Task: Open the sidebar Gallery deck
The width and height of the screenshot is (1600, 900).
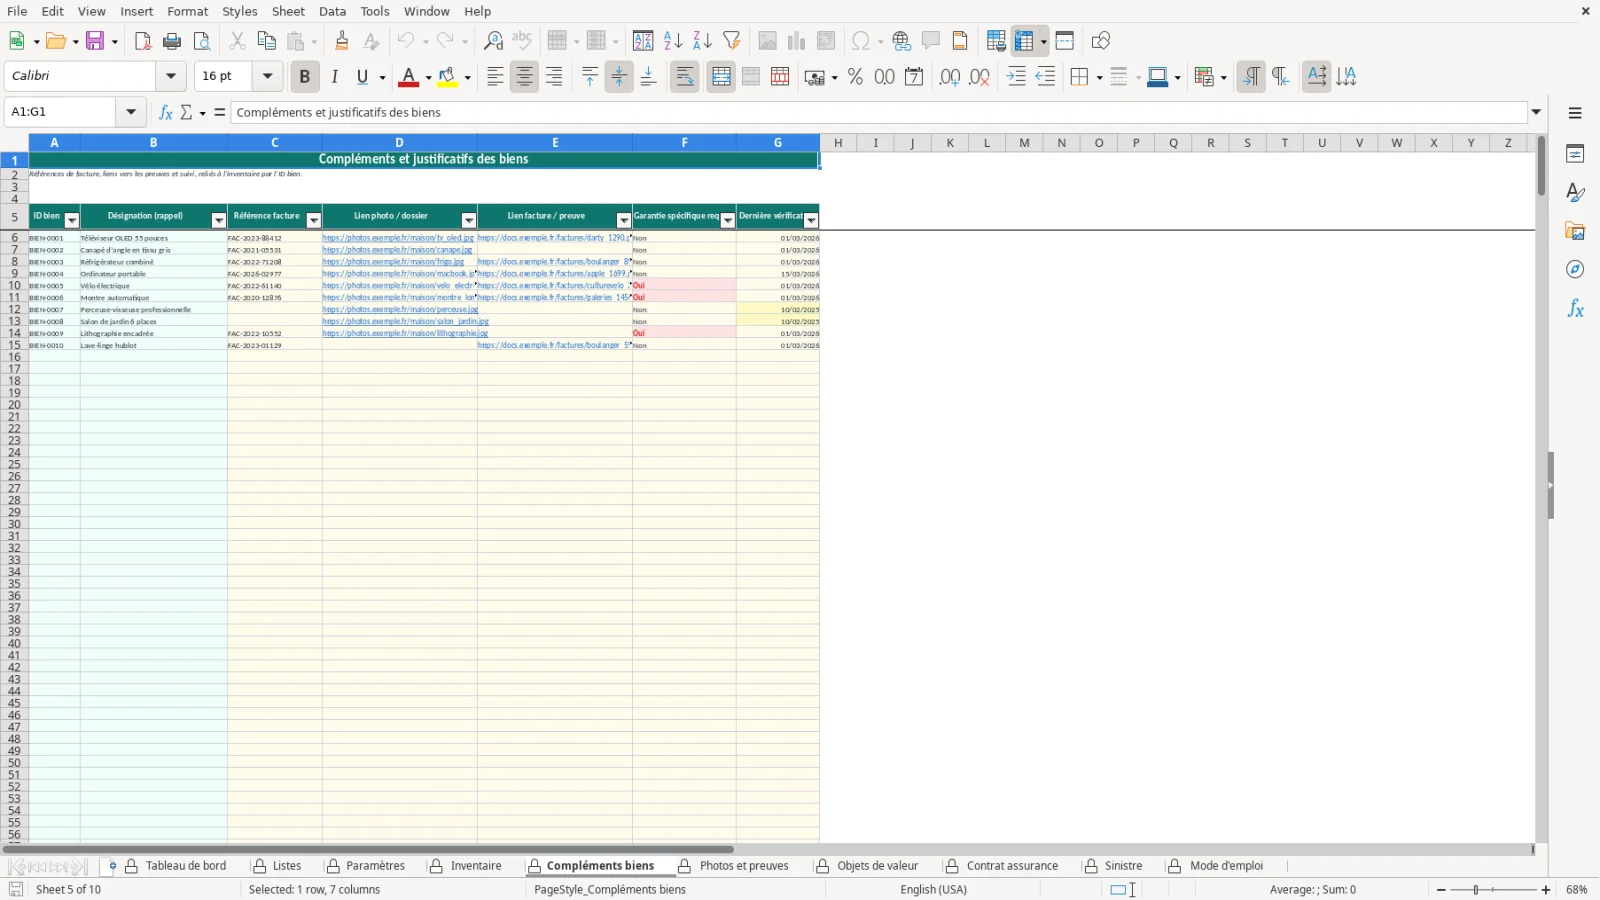Action: coord(1575,231)
